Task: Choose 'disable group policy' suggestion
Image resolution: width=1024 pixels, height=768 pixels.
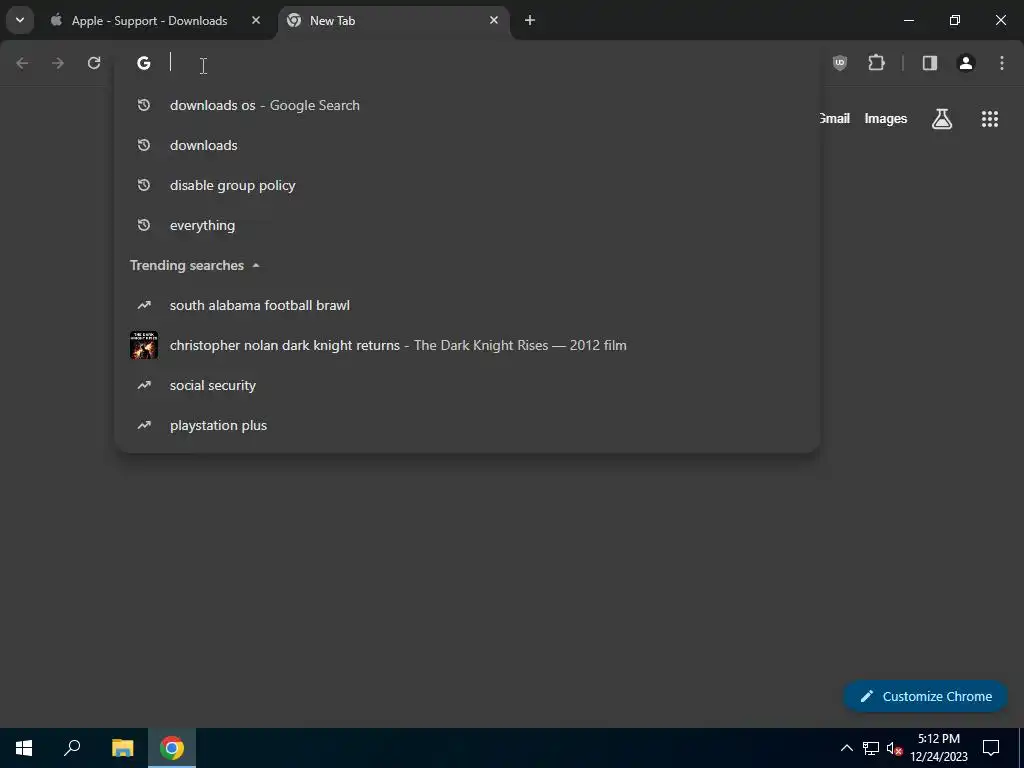Action: [x=467, y=185]
